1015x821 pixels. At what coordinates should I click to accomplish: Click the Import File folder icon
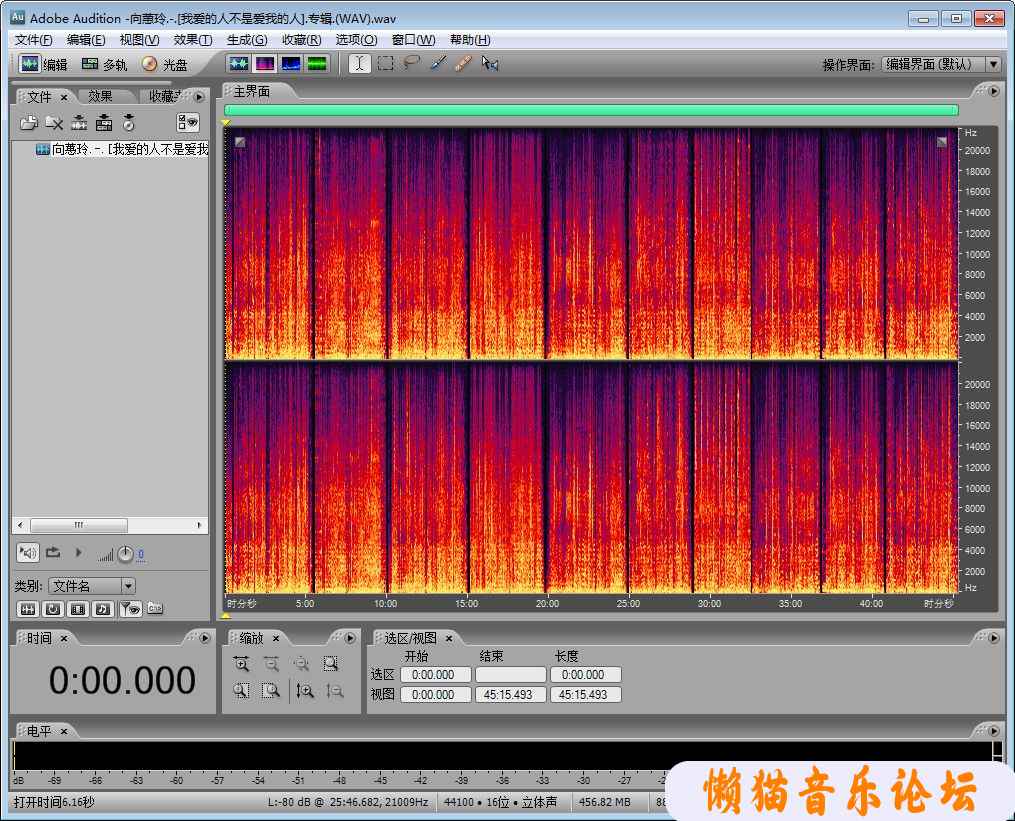click(x=29, y=123)
